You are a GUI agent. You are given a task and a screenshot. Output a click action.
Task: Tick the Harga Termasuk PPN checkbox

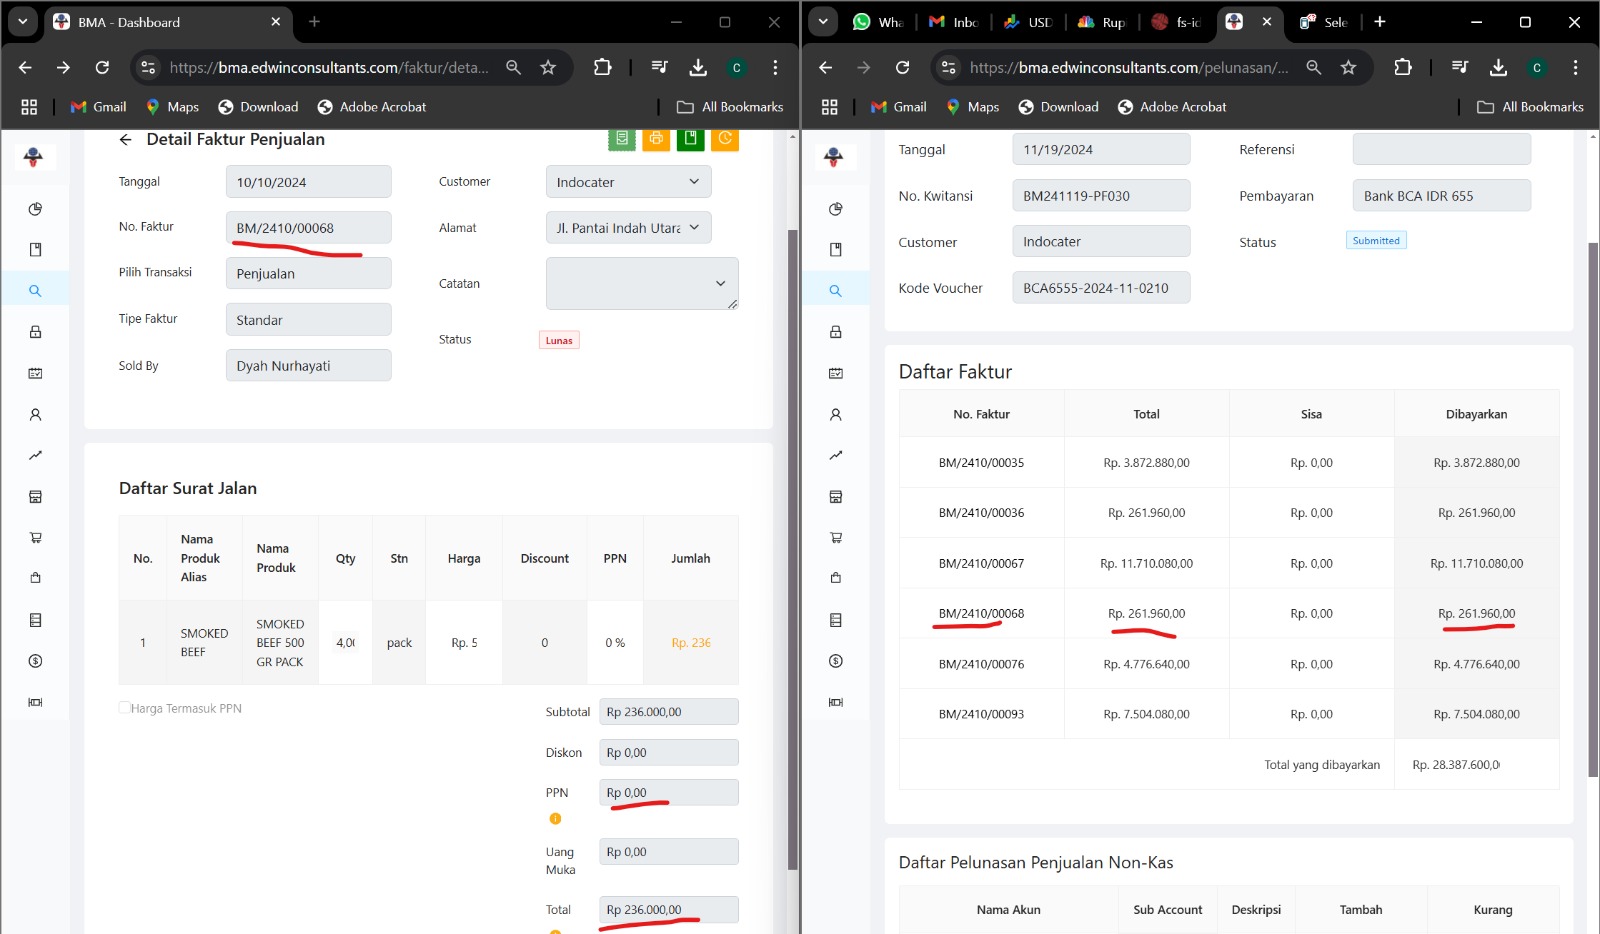click(x=125, y=708)
